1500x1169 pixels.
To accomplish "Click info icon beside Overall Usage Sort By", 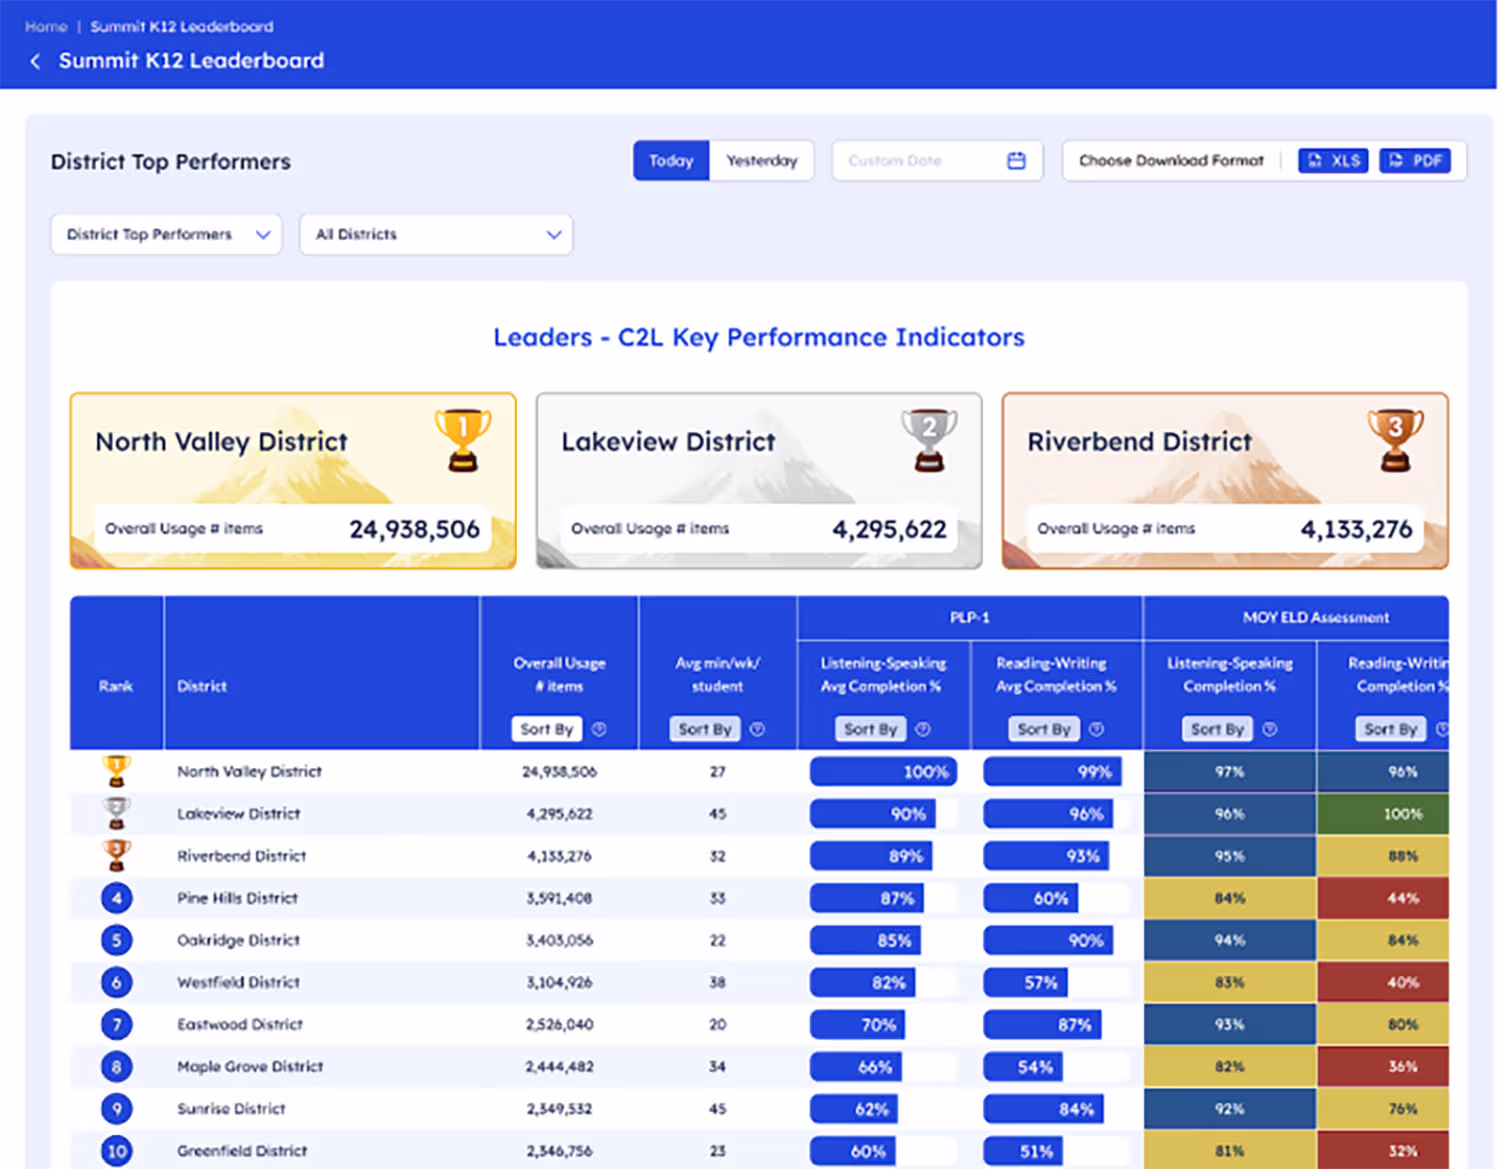I will [599, 729].
